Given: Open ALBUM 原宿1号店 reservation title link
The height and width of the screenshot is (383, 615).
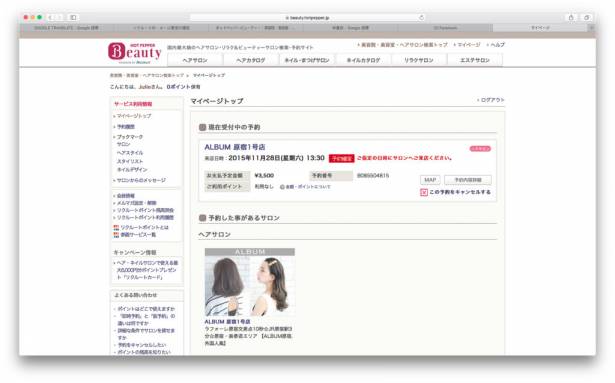Looking at the screenshot, I should click(x=235, y=147).
